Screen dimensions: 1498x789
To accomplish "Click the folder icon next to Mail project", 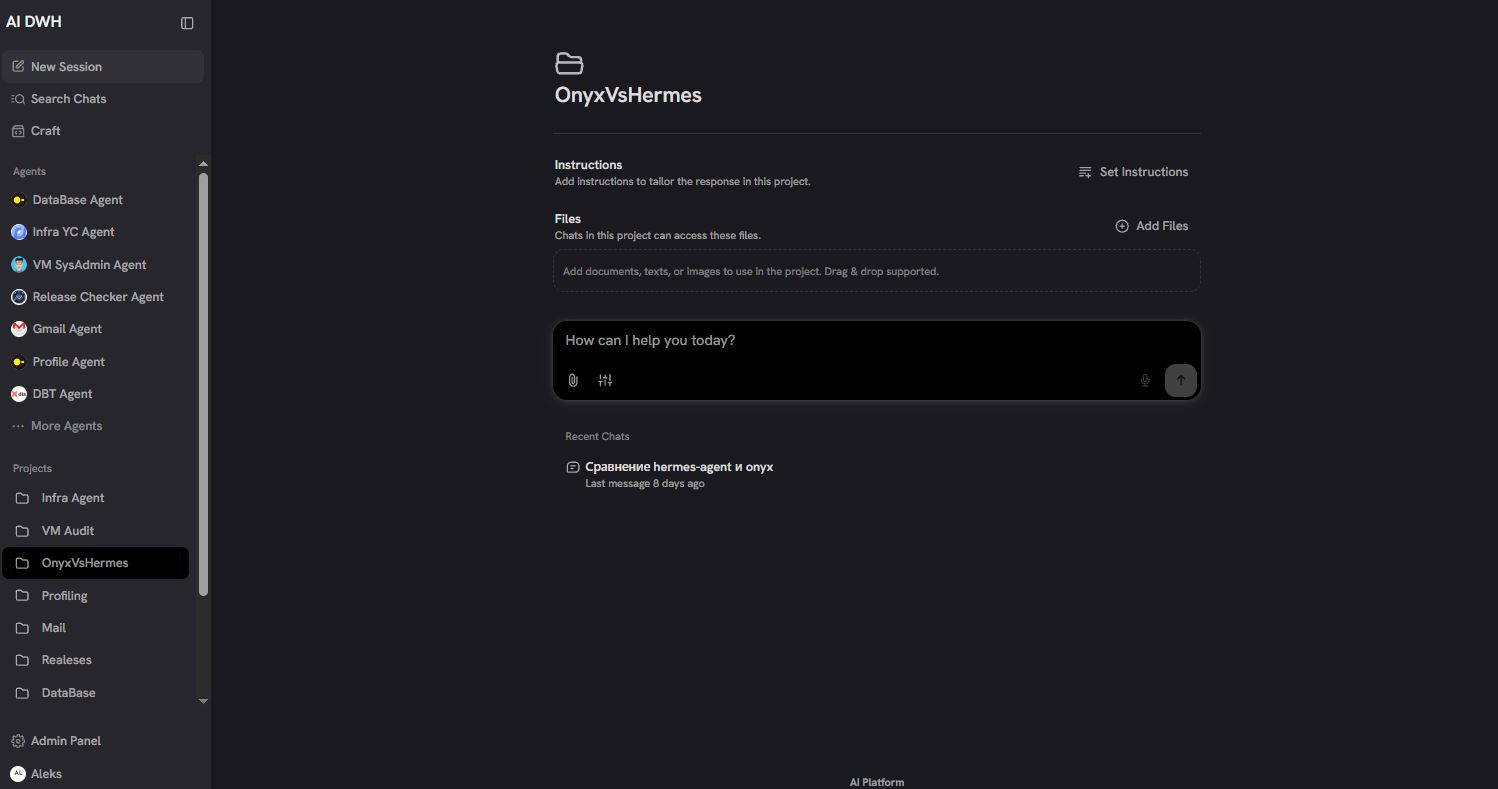I will tap(22, 628).
